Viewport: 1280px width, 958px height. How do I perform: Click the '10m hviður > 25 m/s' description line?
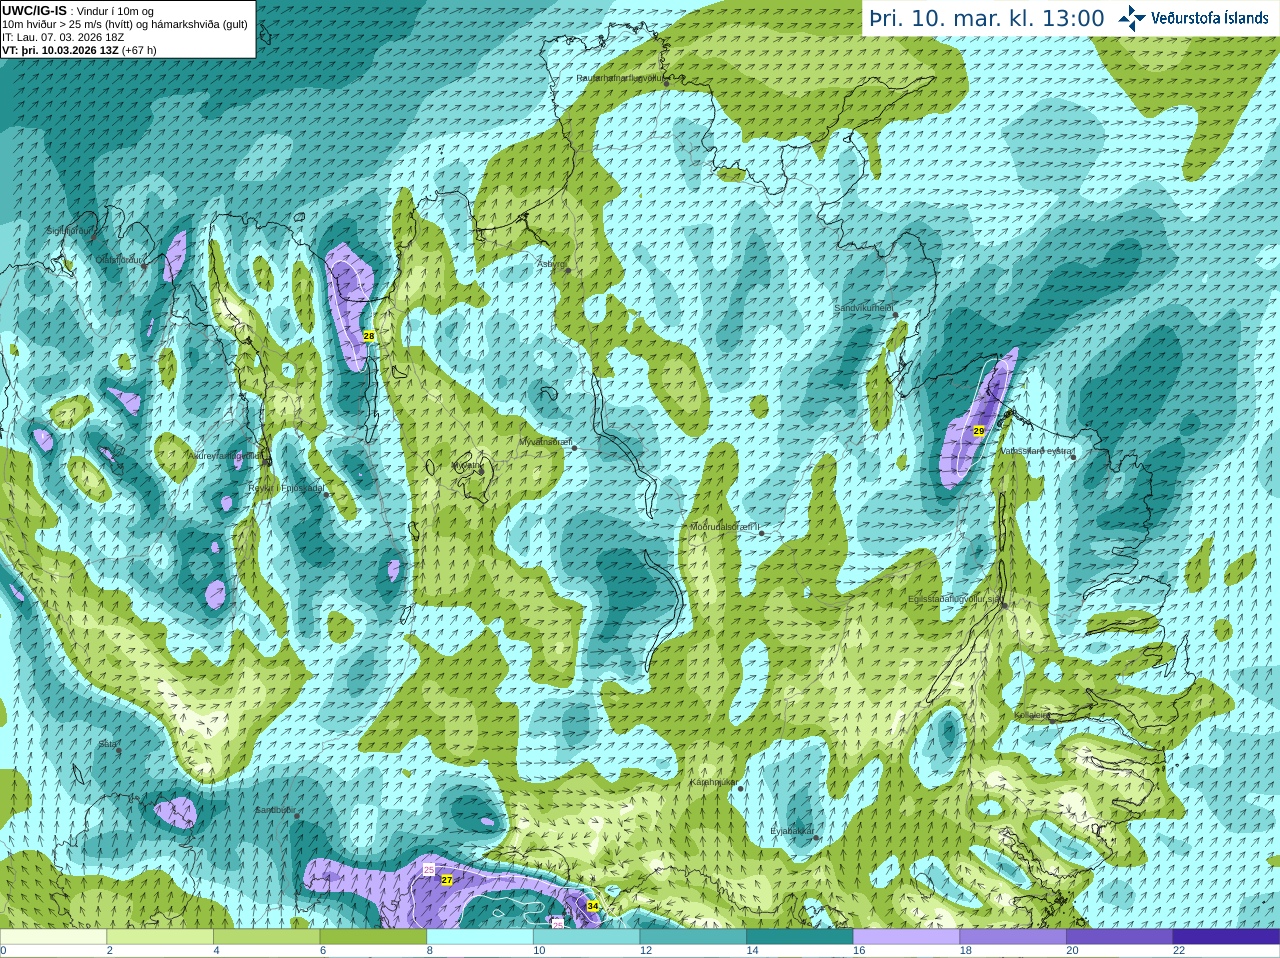[125, 24]
